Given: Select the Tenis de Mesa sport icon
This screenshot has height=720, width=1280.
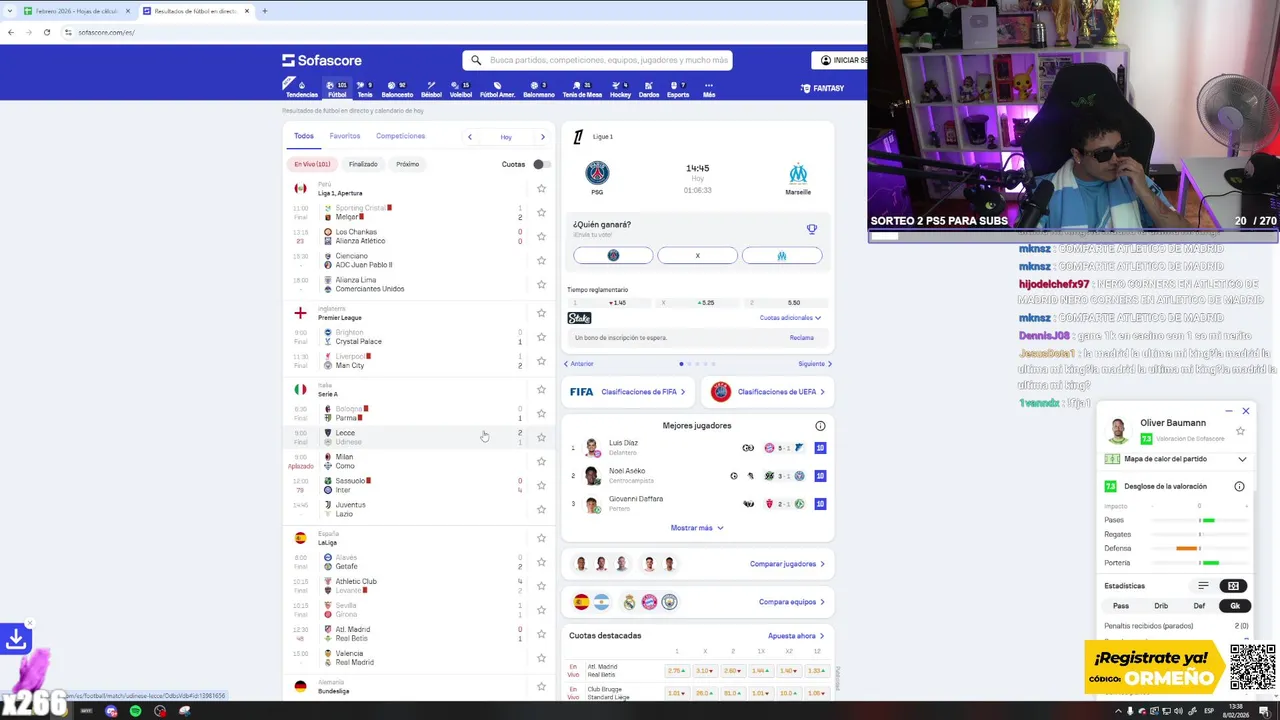Looking at the screenshot, I should [582, 89].
